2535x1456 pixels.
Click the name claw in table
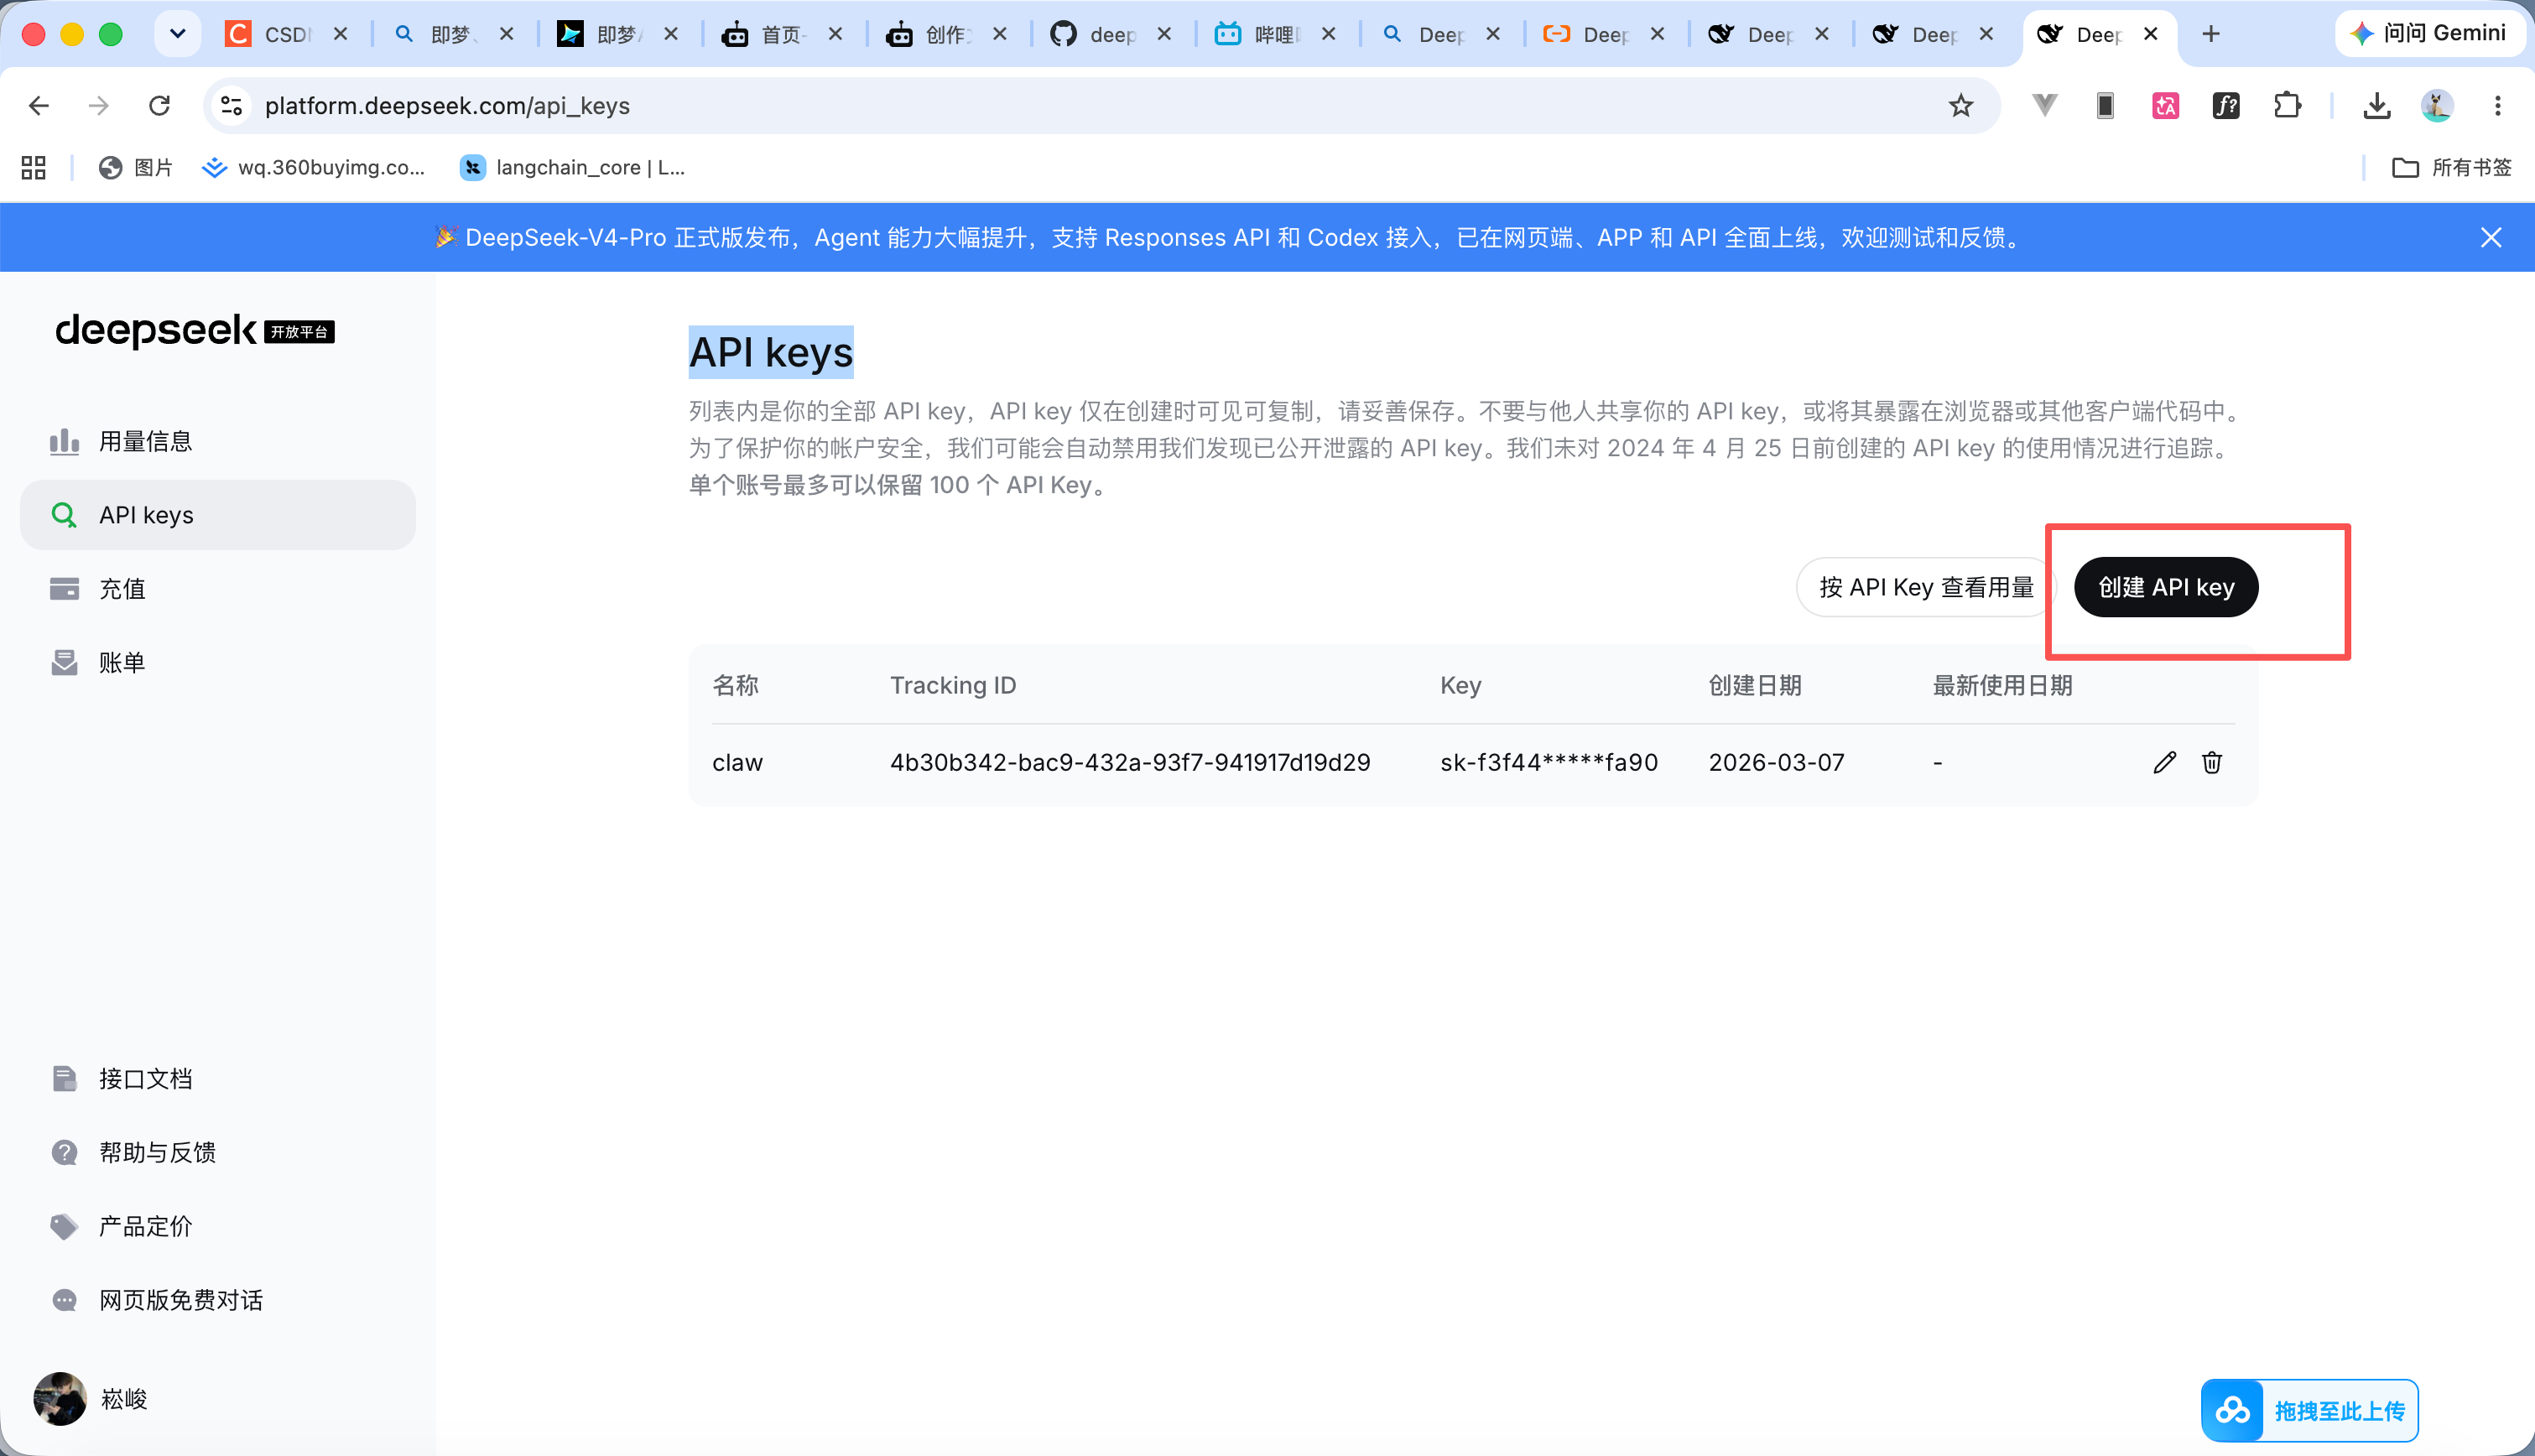[737, 762]
